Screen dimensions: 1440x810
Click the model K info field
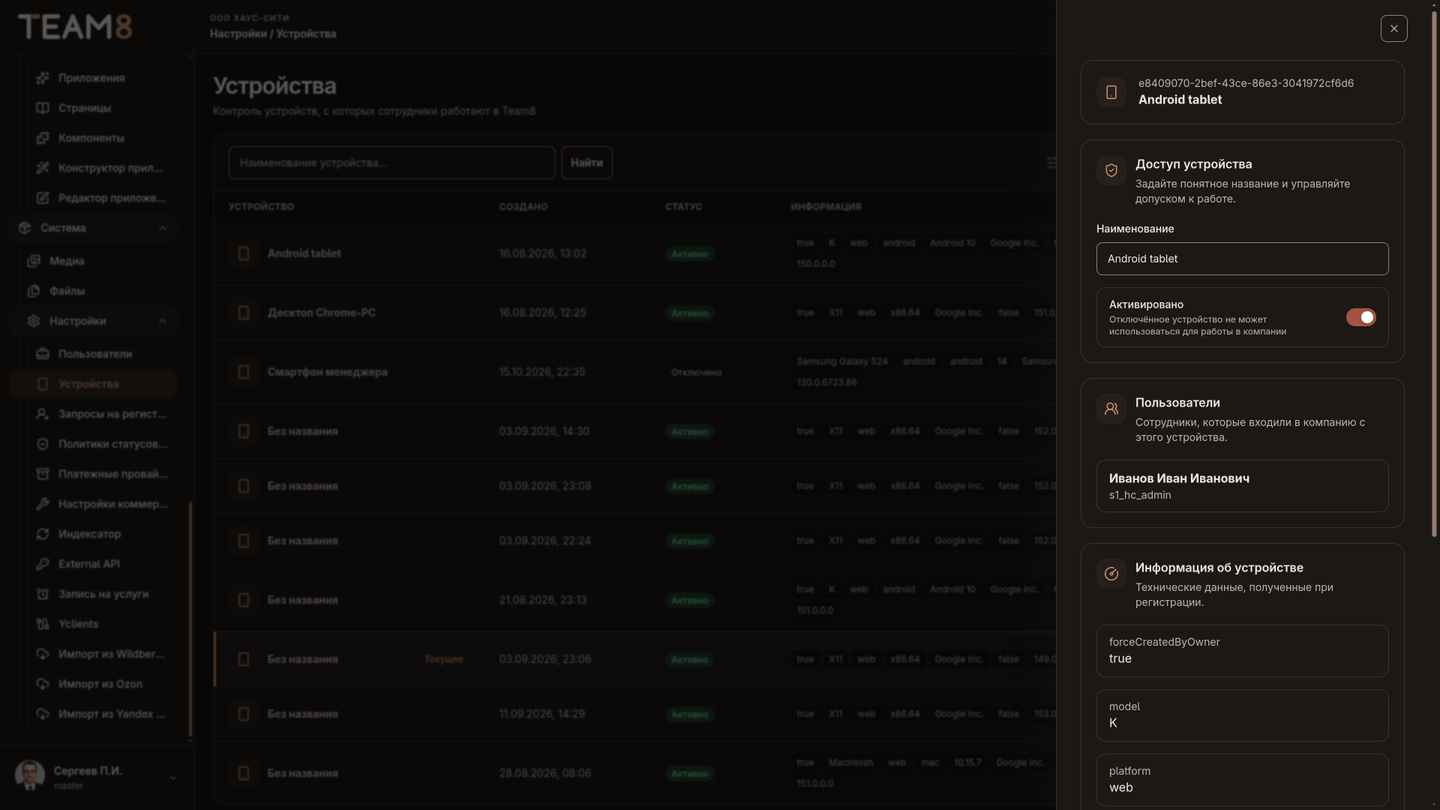[1242, 715]
